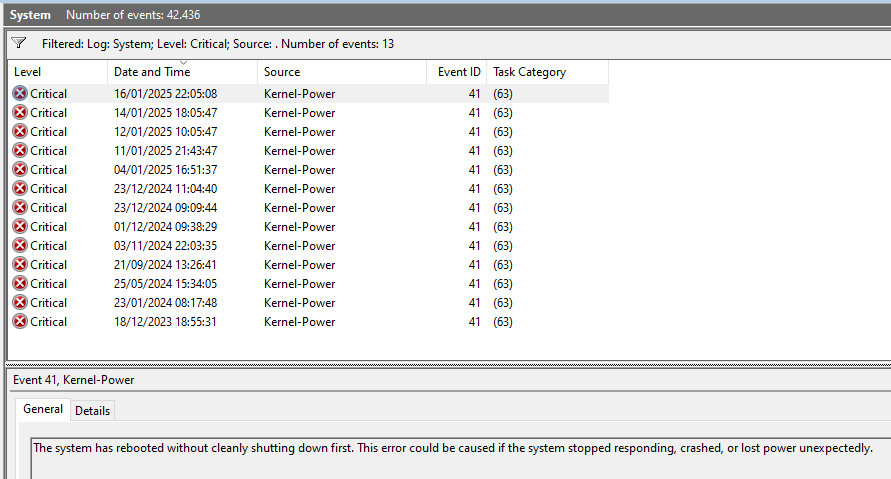The width and height of the screenshot is (891, 479).
Task: Select the date 21/09/2024 13:26:41
Action: pyautogui.click(x=165, y=264)
